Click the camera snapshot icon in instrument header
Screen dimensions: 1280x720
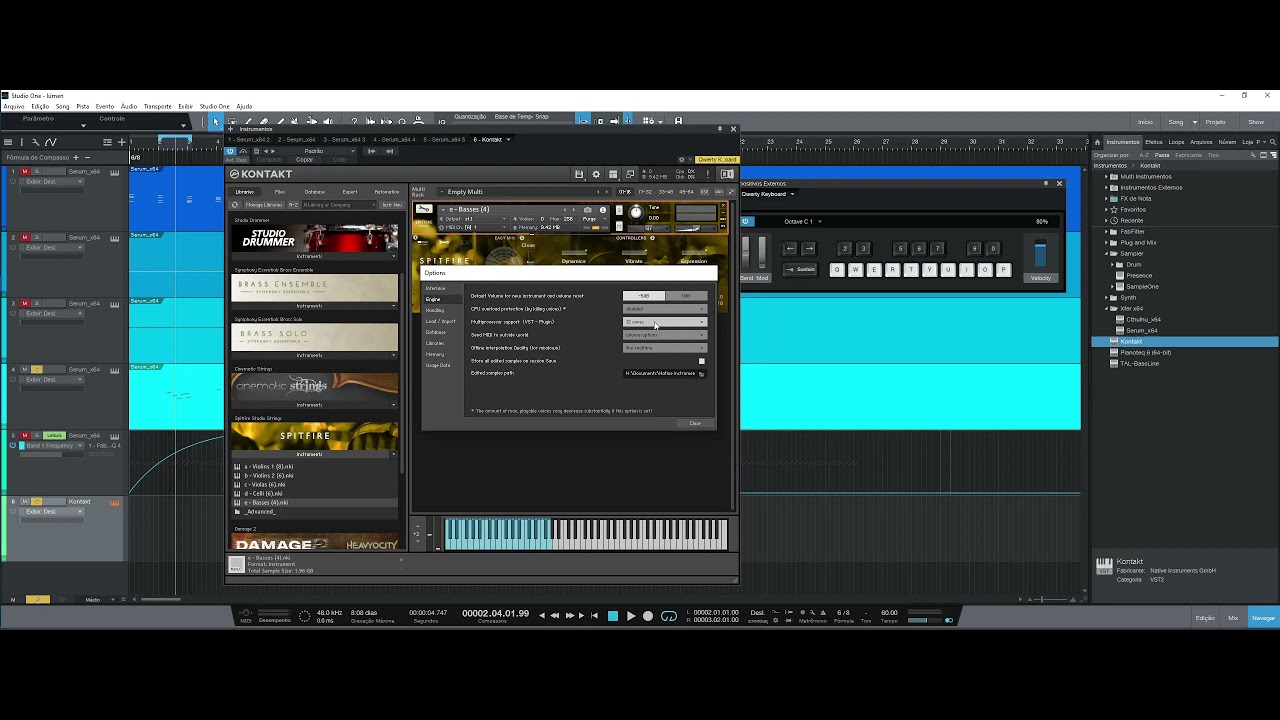587,210
